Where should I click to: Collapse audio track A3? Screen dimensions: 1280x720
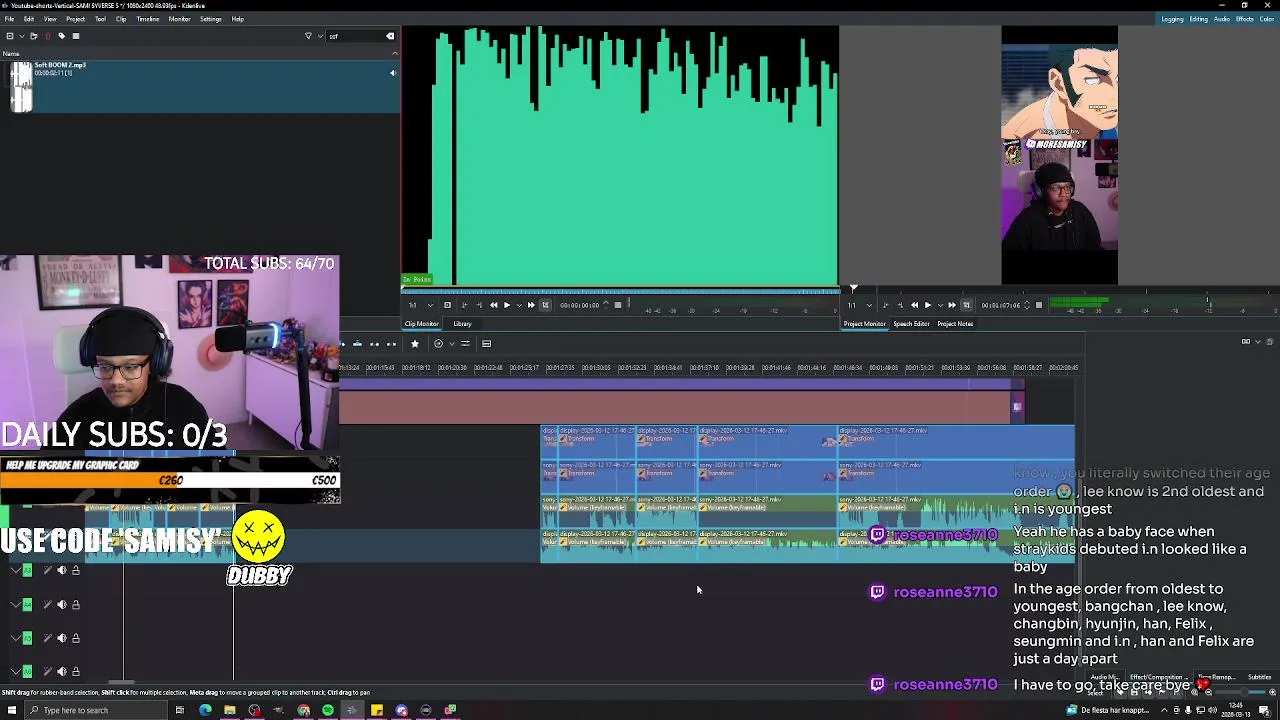point(15,570)
